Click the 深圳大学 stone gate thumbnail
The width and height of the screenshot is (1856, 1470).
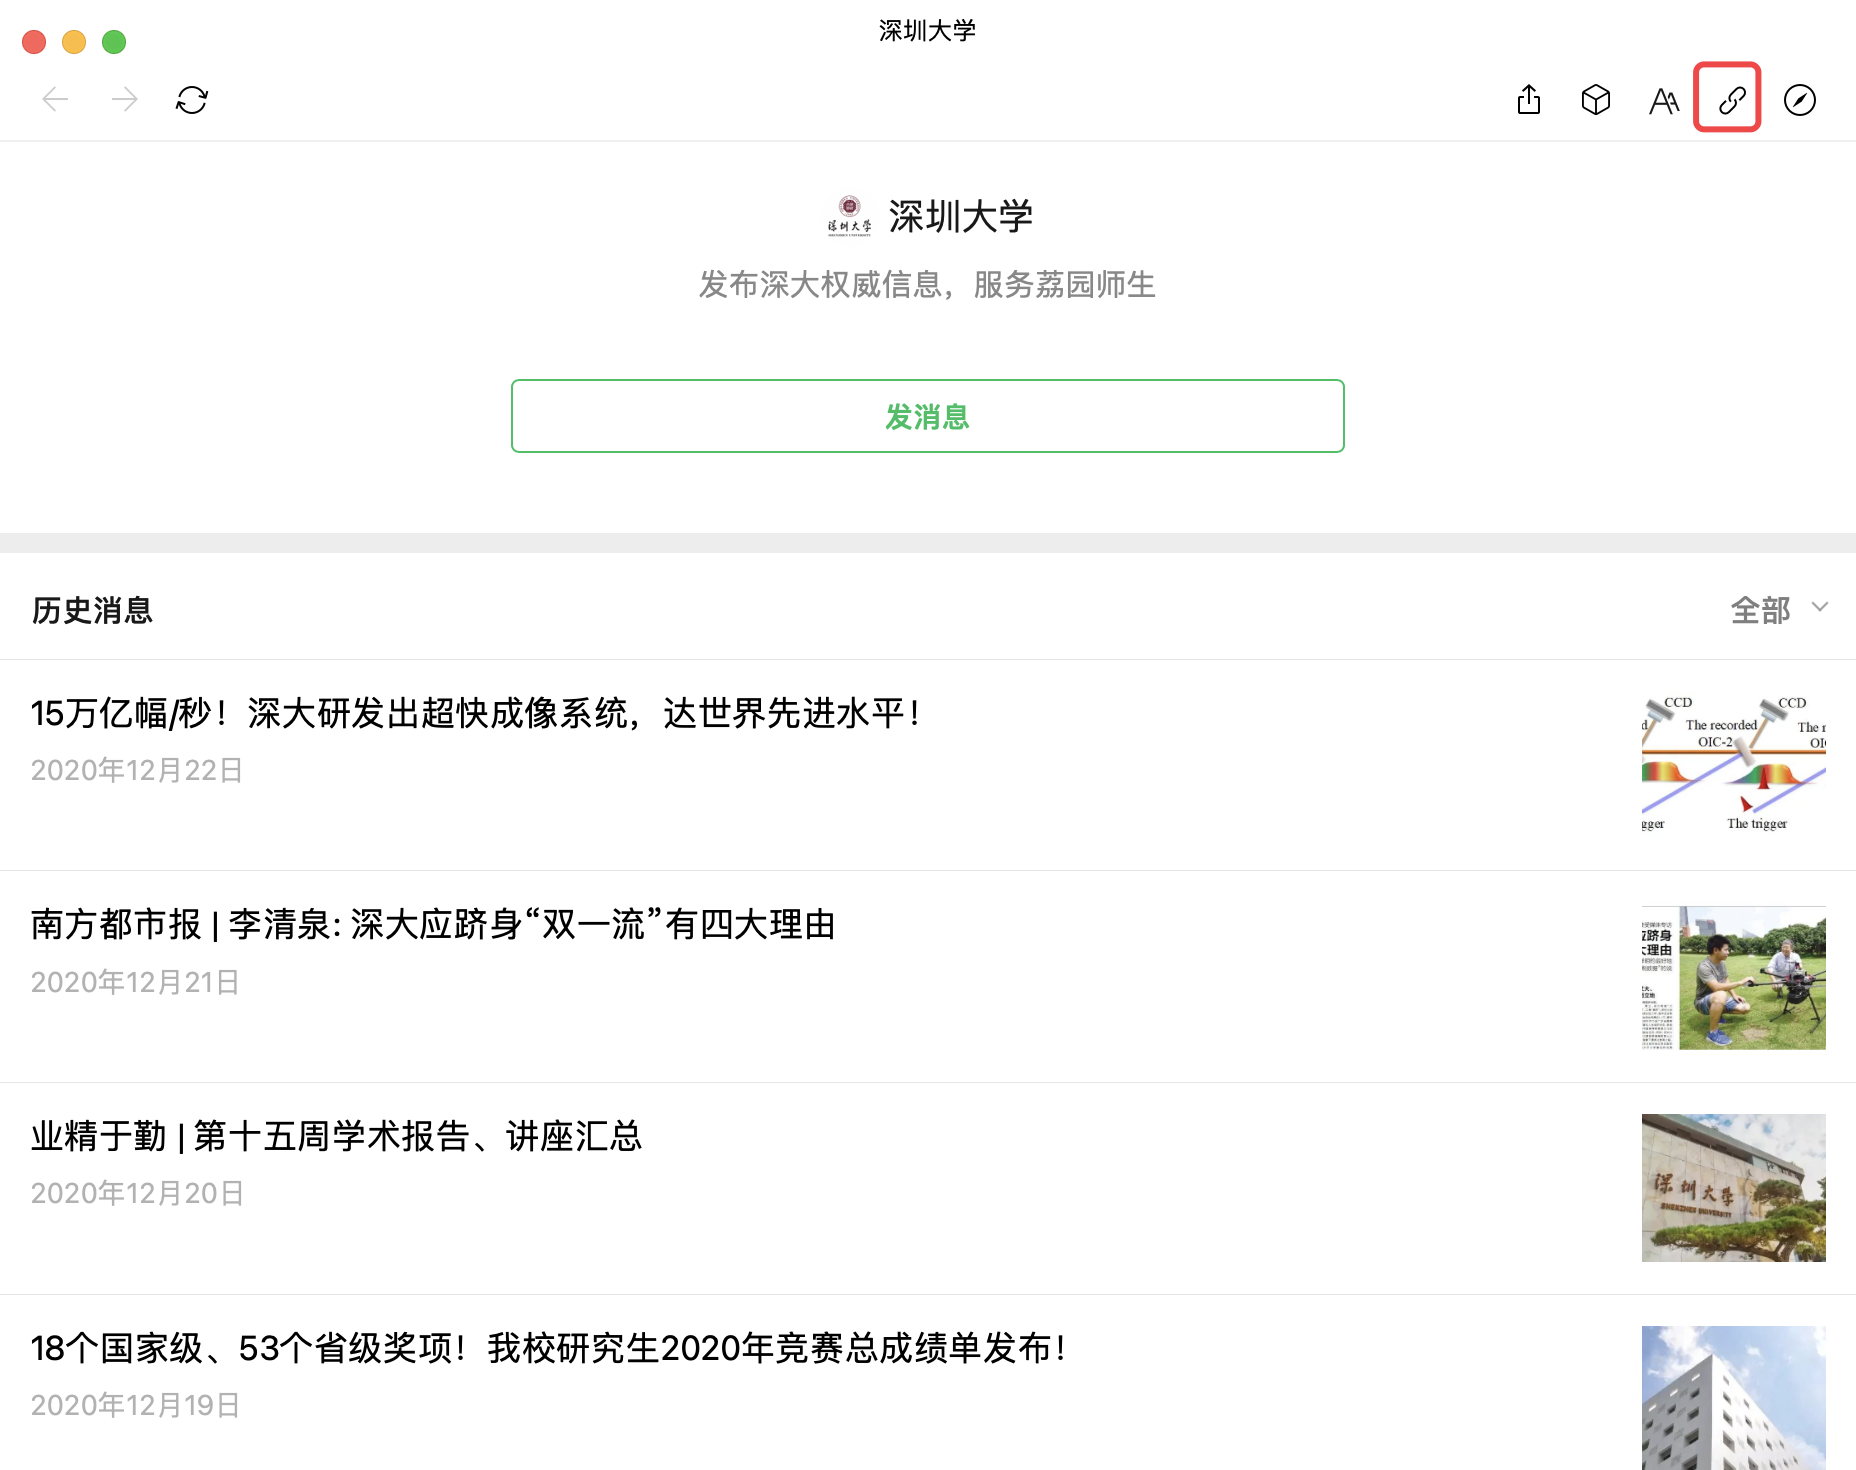(1734, 1188)
